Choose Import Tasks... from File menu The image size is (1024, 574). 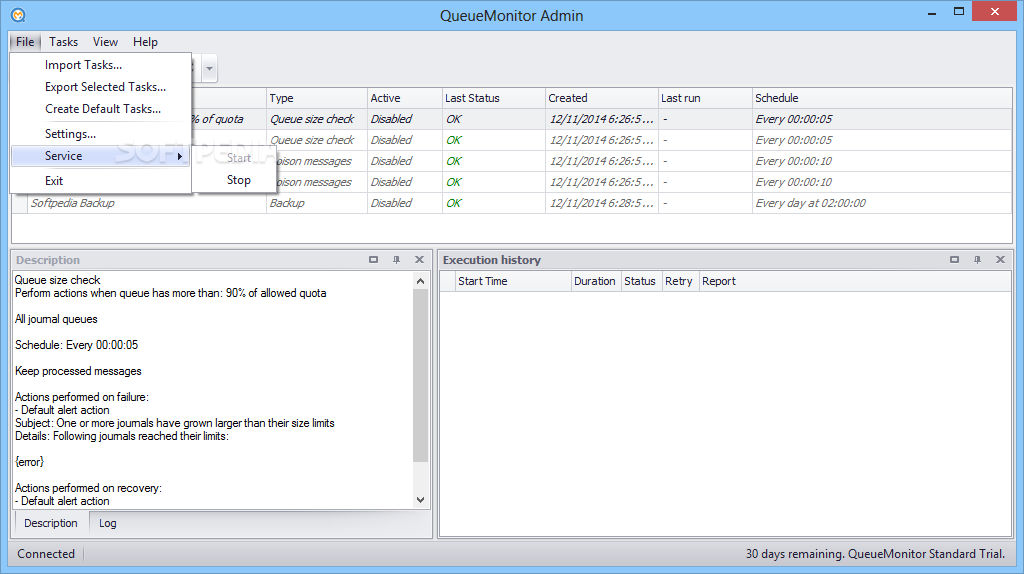pyautogui.click(x=84, y=65)
